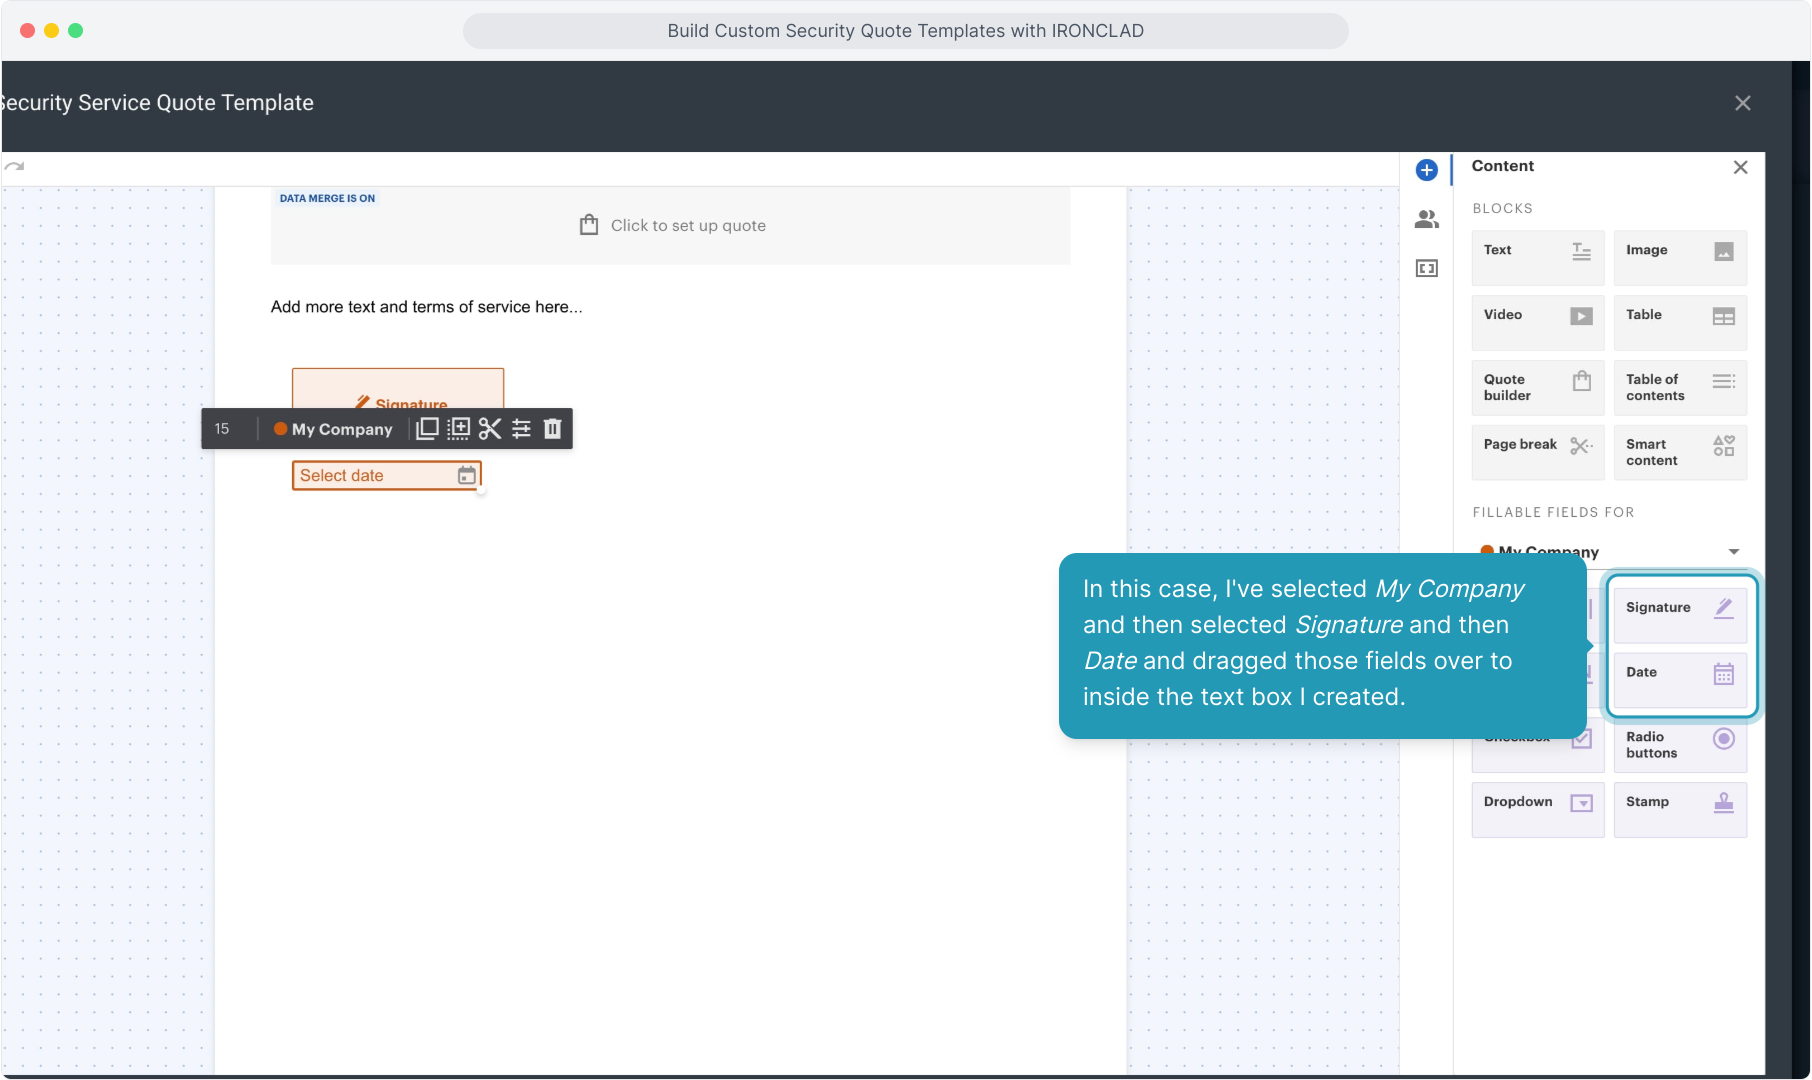Add a Quote builder block

(x=1537, y=388)
